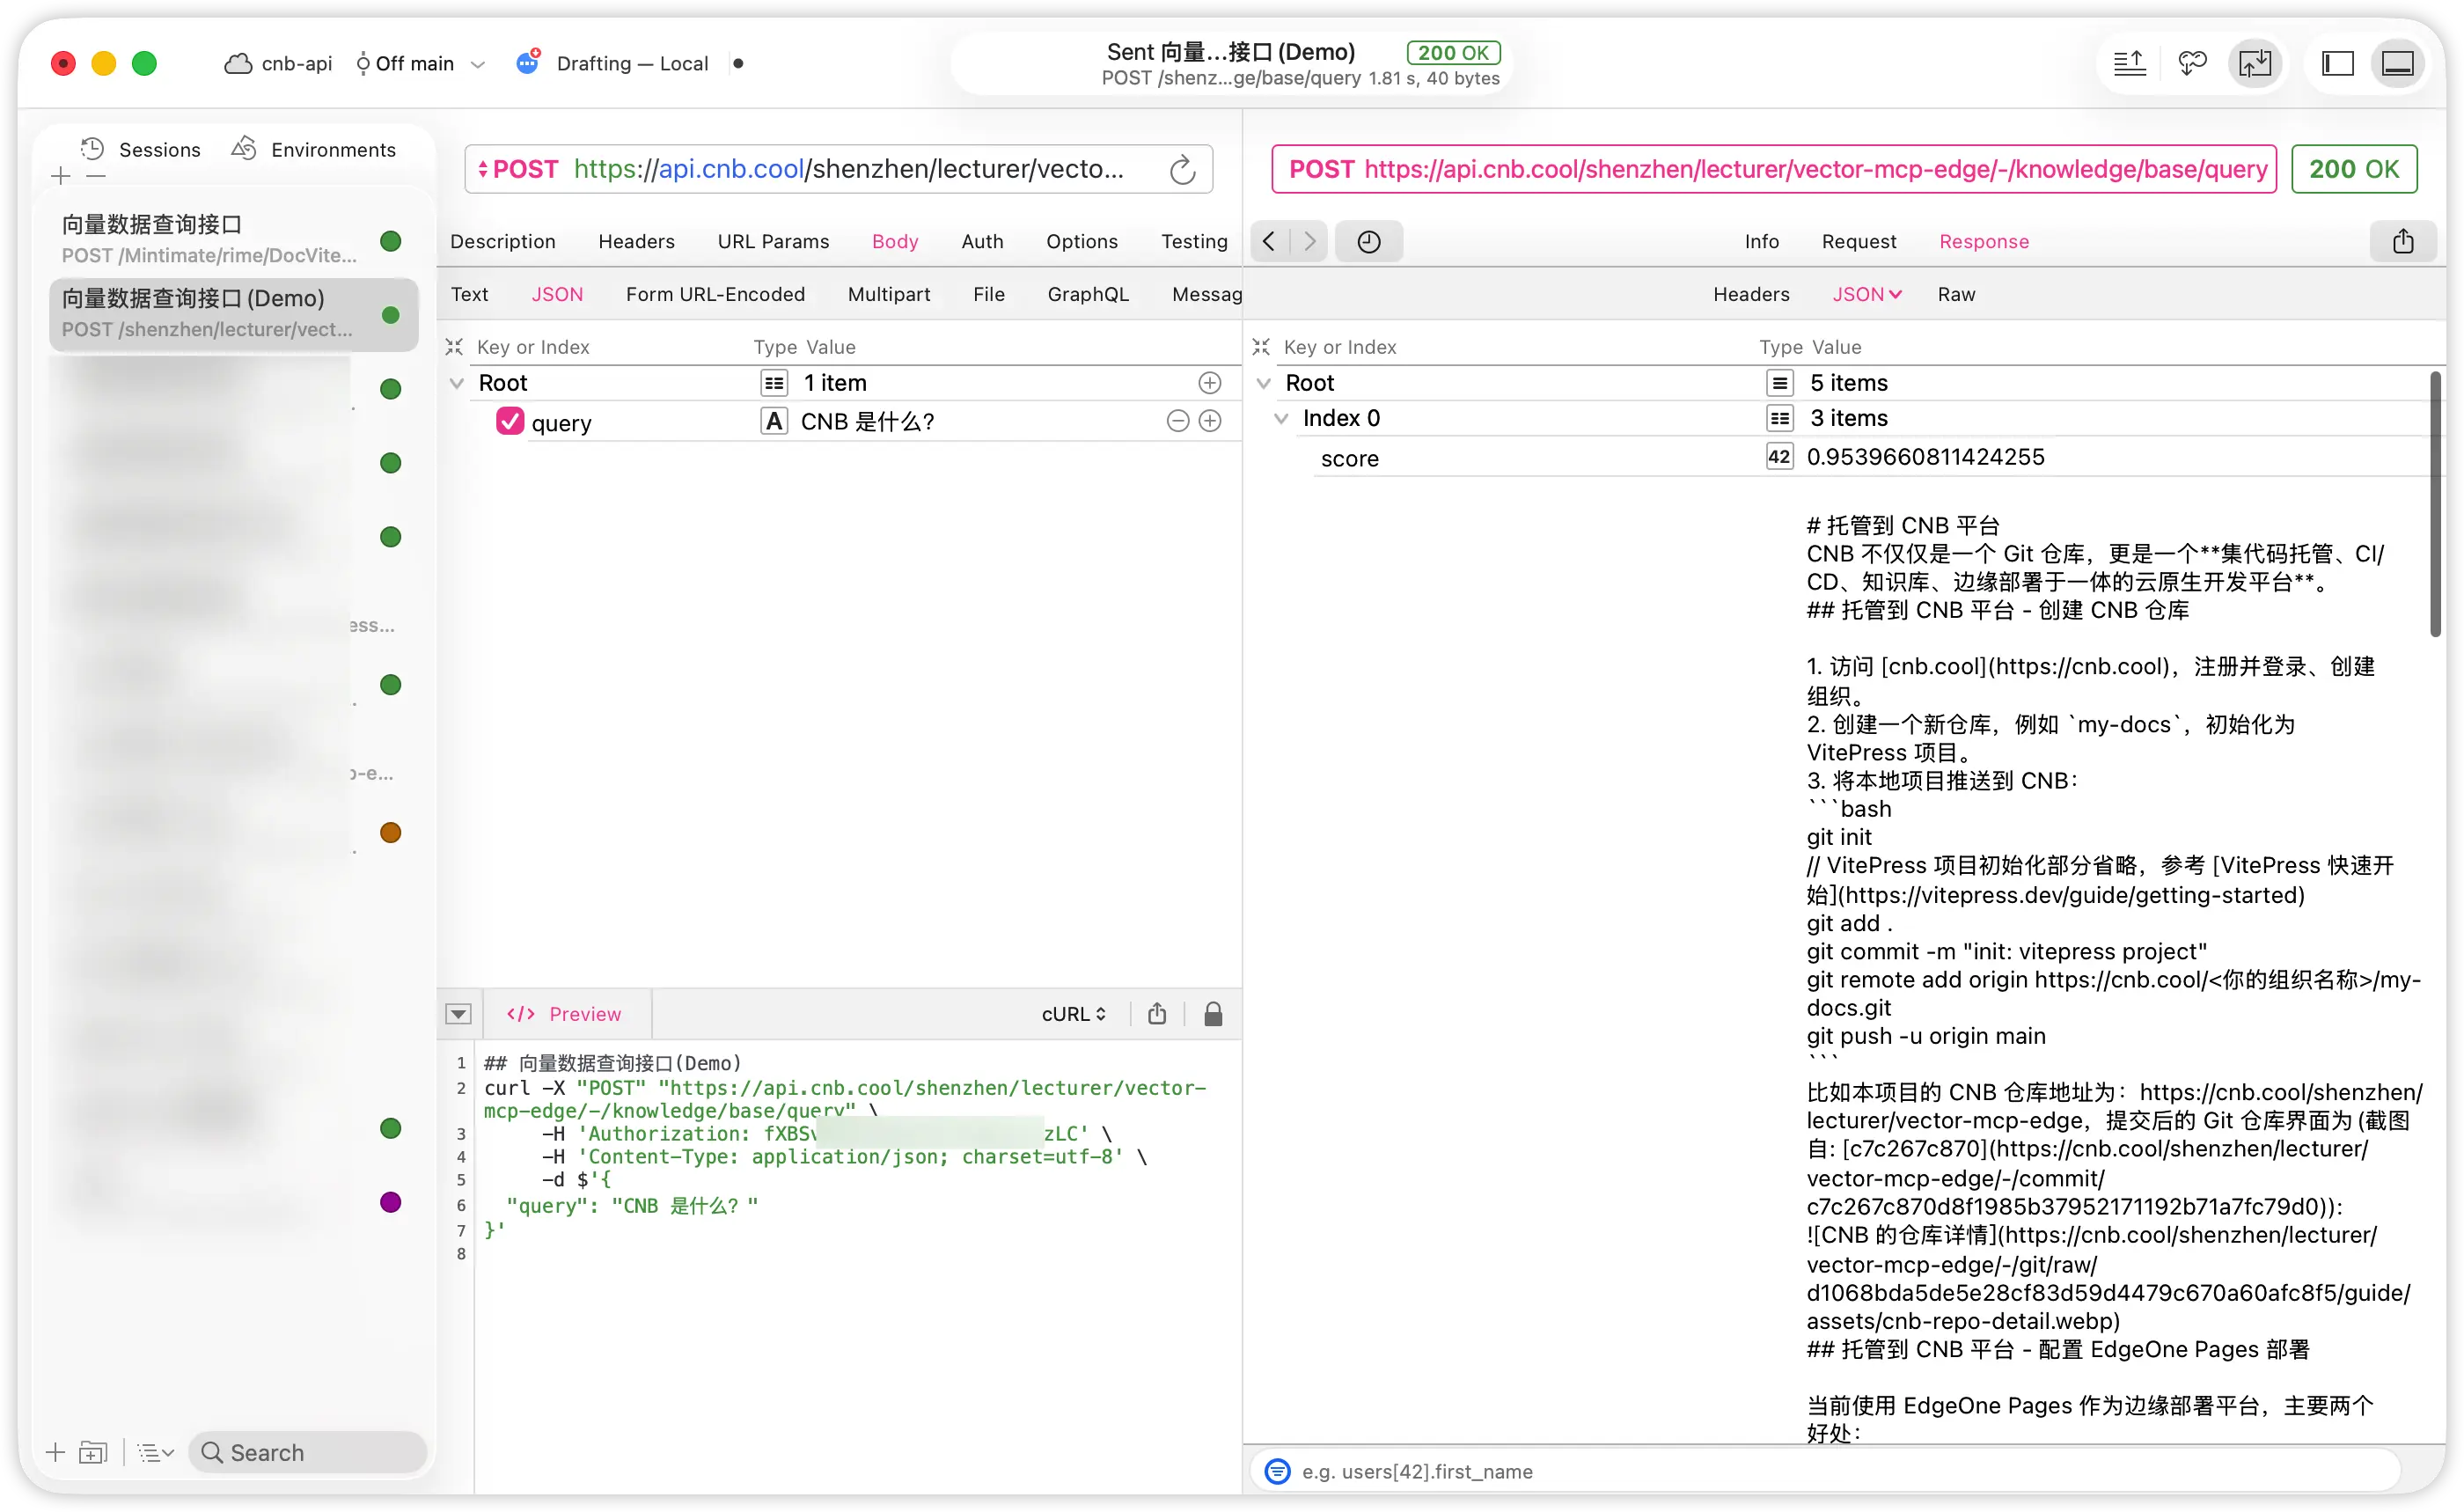Uncheck the query field checkbox
Viewport: 2464px width, 1512px height.
click(510, 421)
